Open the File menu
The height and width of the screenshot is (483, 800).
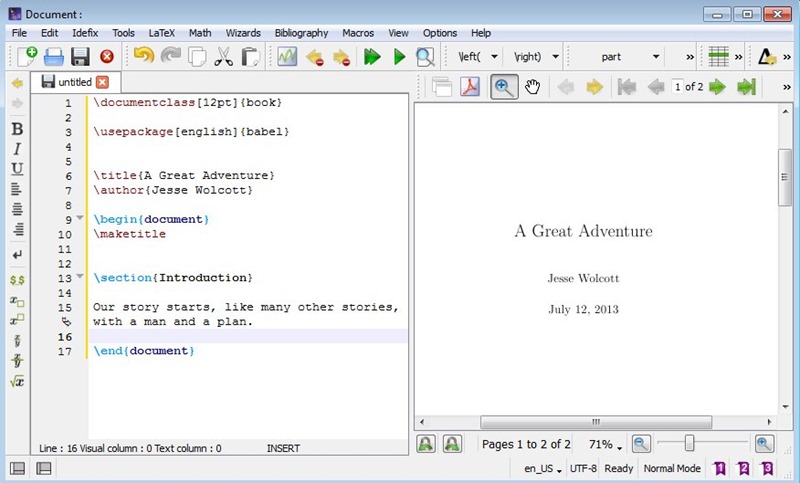[19, 33]
